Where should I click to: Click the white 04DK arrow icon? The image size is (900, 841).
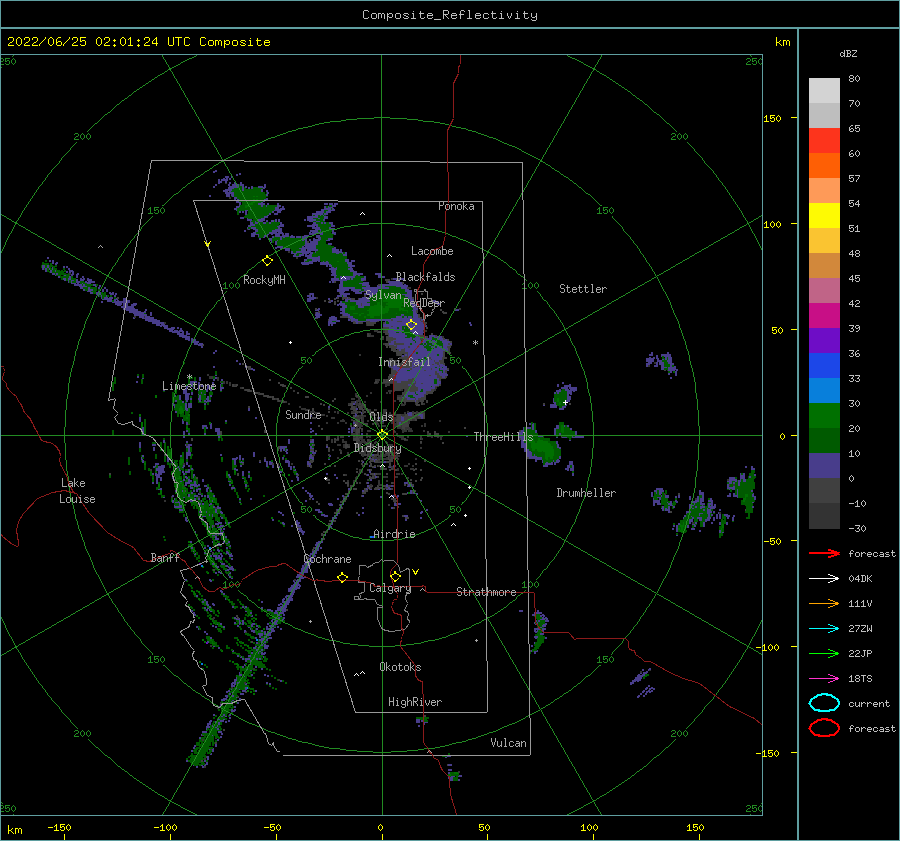tap(824, 579)
